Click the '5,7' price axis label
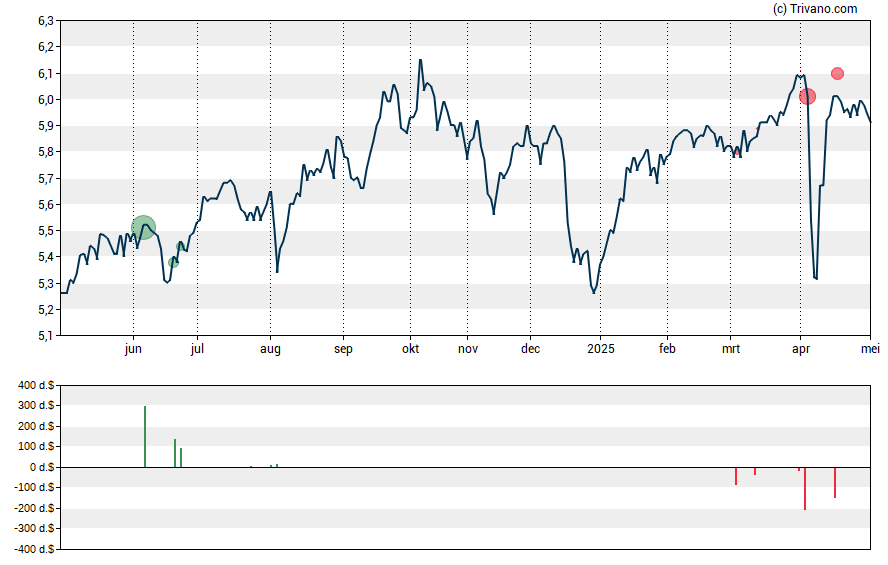 click(46, 178)
